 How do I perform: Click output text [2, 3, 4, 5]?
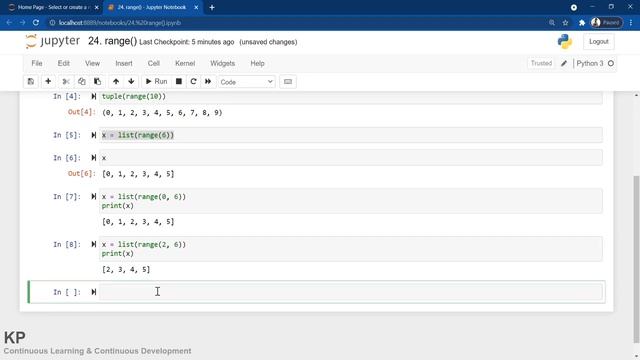(126, 269)
